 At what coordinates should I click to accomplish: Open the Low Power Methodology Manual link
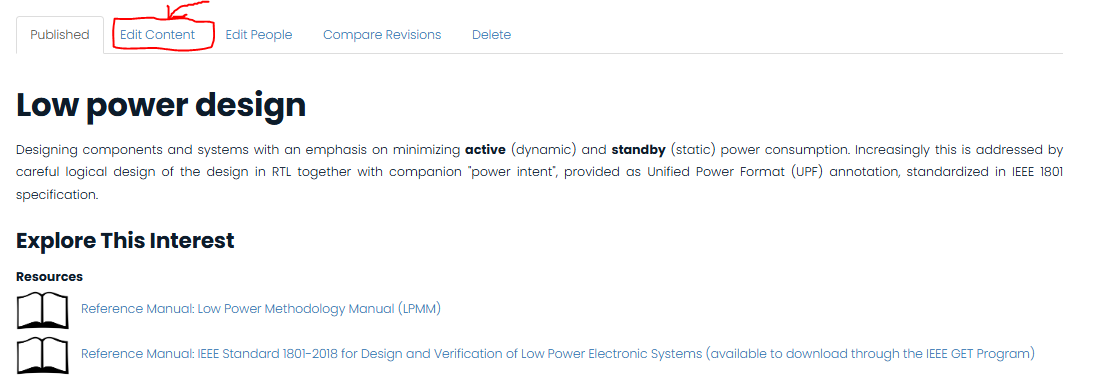pyautogui.click(x=261, y=309)
